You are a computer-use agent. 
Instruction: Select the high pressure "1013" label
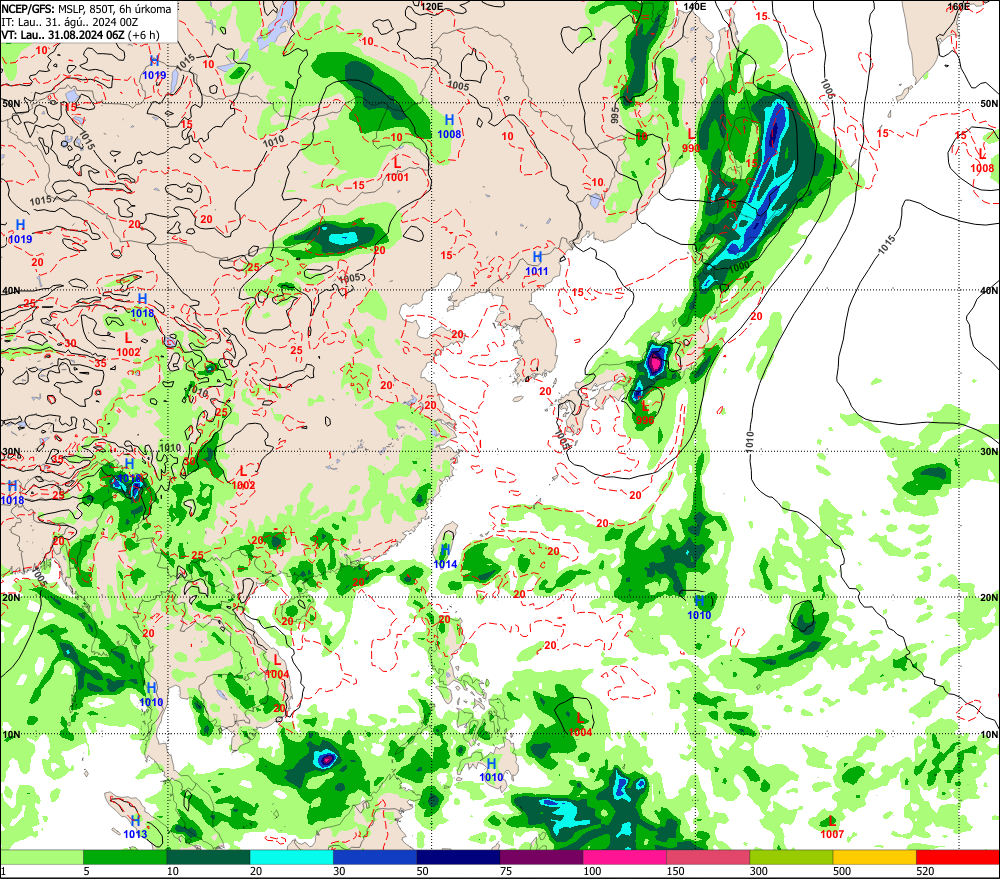click(x=135, y=834)
